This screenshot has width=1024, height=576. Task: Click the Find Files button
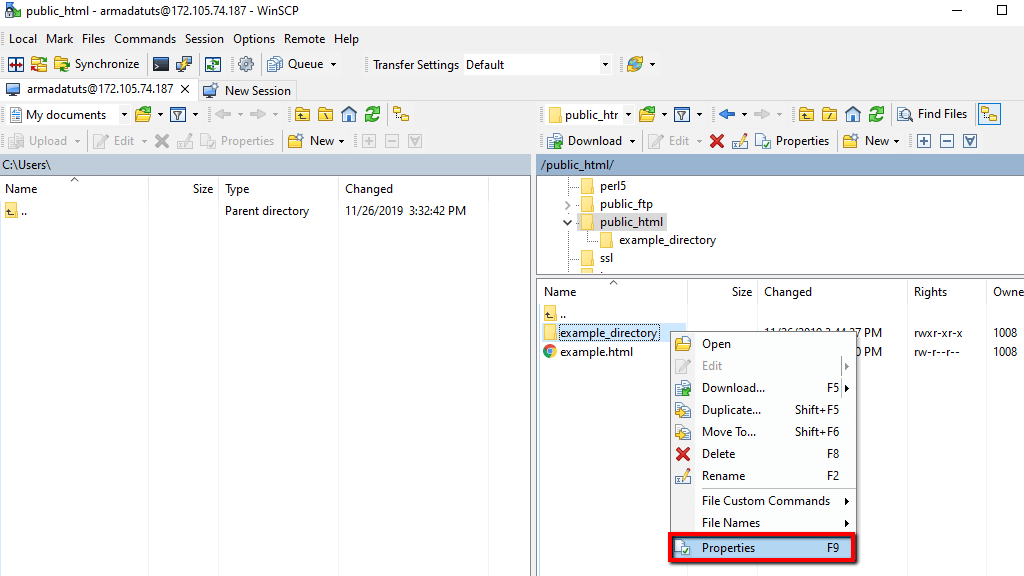(x=932, y=114)
